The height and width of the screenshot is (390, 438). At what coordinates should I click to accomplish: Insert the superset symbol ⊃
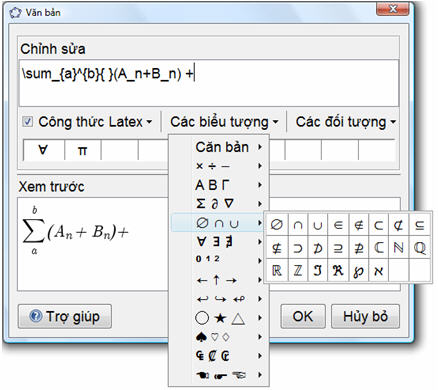(298, 248)
